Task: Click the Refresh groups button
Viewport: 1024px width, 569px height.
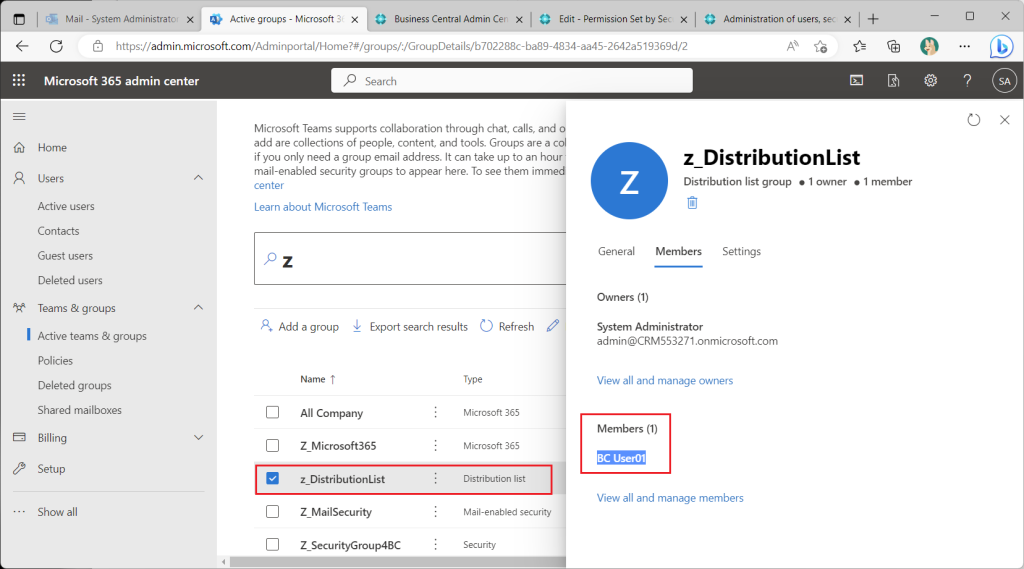Action: [507, 326]
